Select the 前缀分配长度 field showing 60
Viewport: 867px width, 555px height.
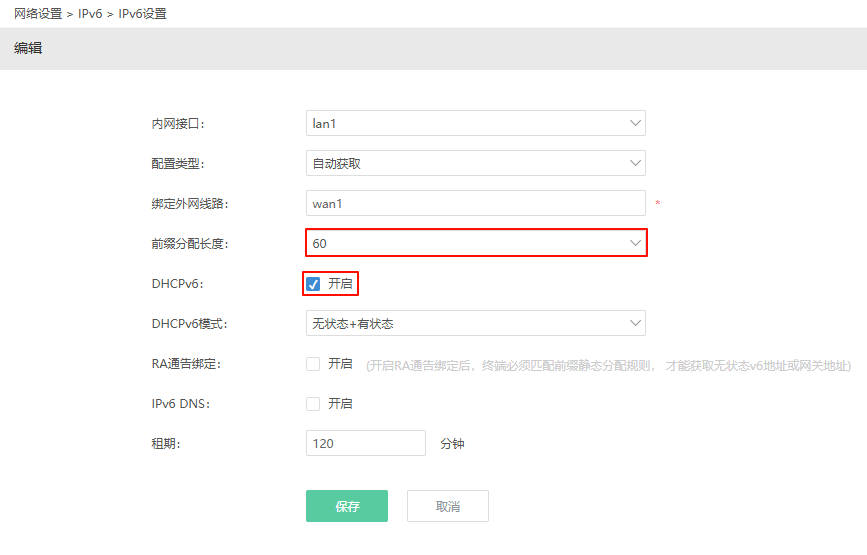(x=465, y=243)
